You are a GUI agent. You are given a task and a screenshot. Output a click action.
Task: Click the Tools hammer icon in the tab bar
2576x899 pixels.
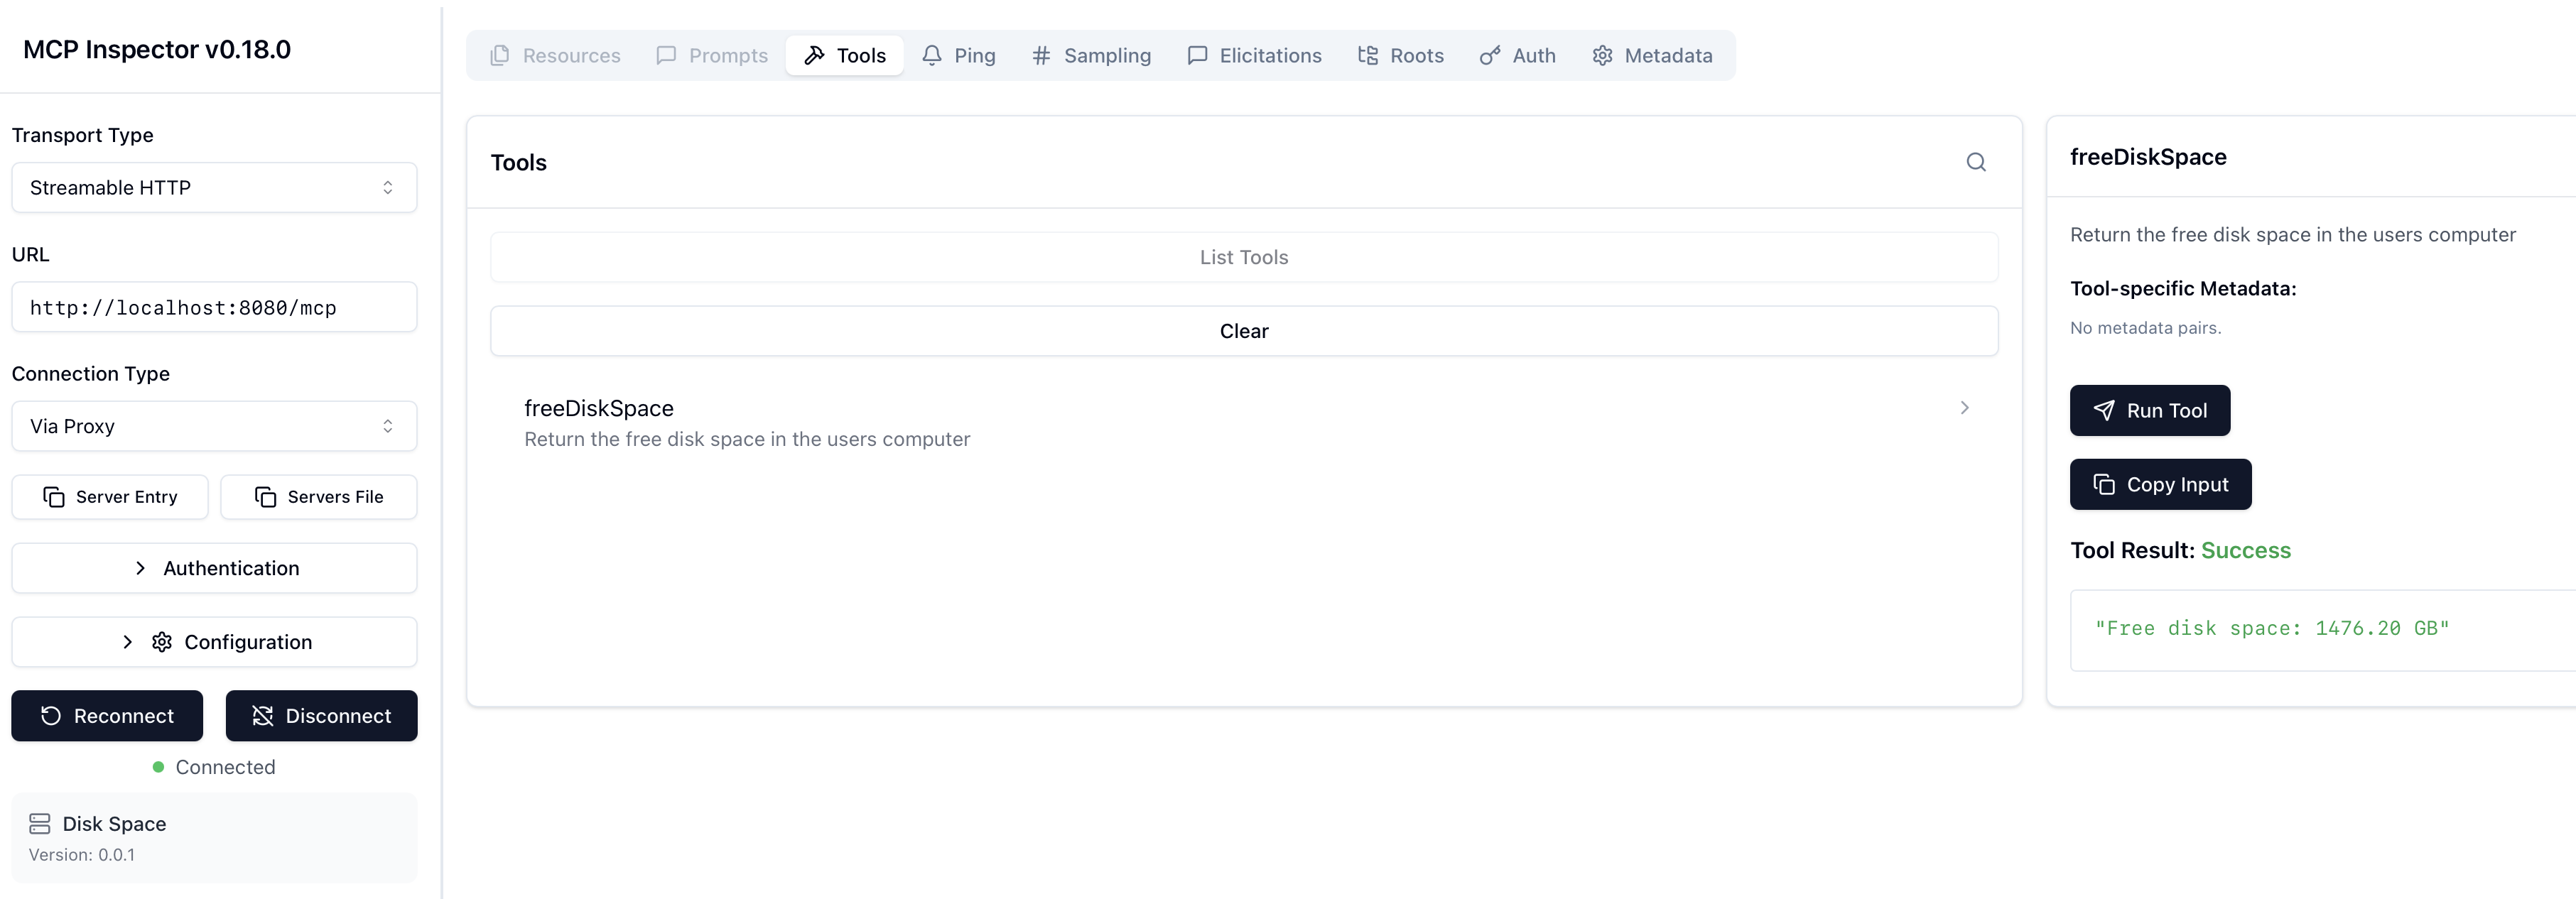(814, 56)
